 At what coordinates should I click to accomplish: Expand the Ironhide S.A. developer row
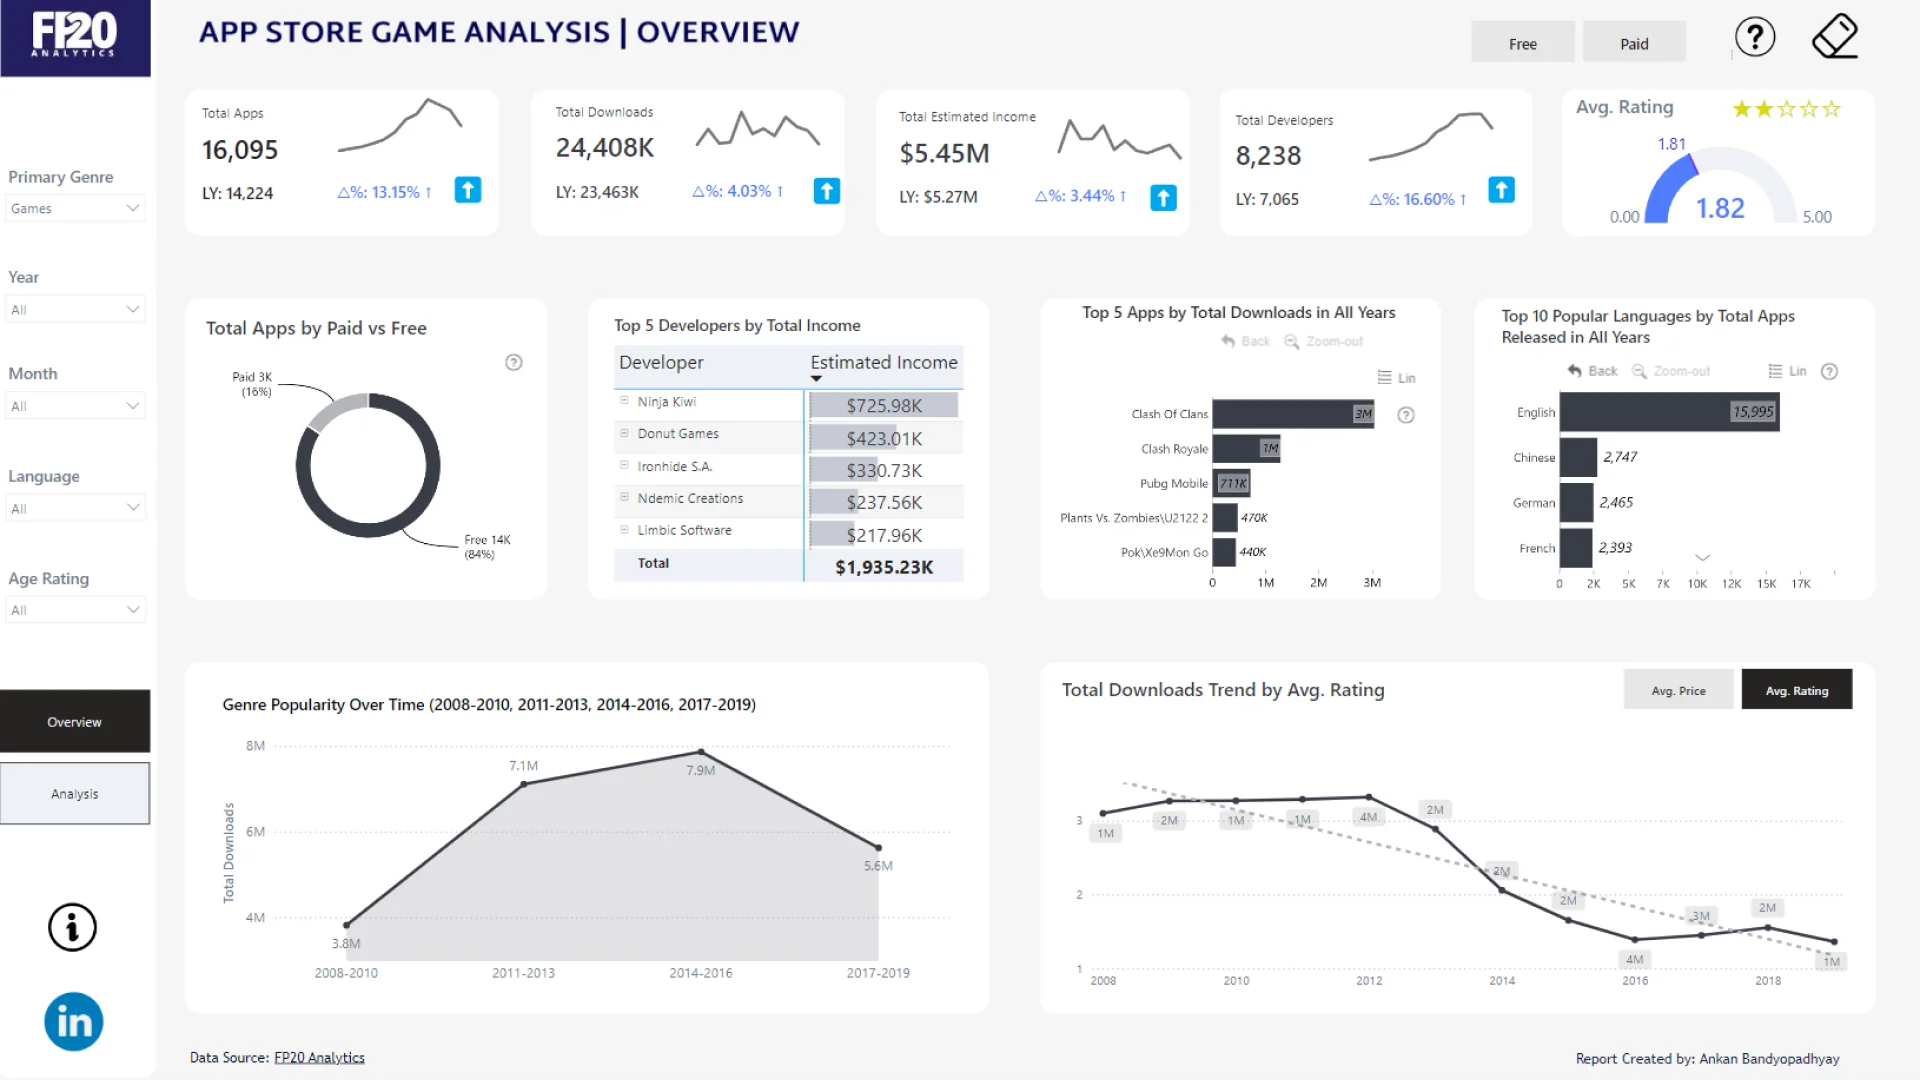coord(624,466)
